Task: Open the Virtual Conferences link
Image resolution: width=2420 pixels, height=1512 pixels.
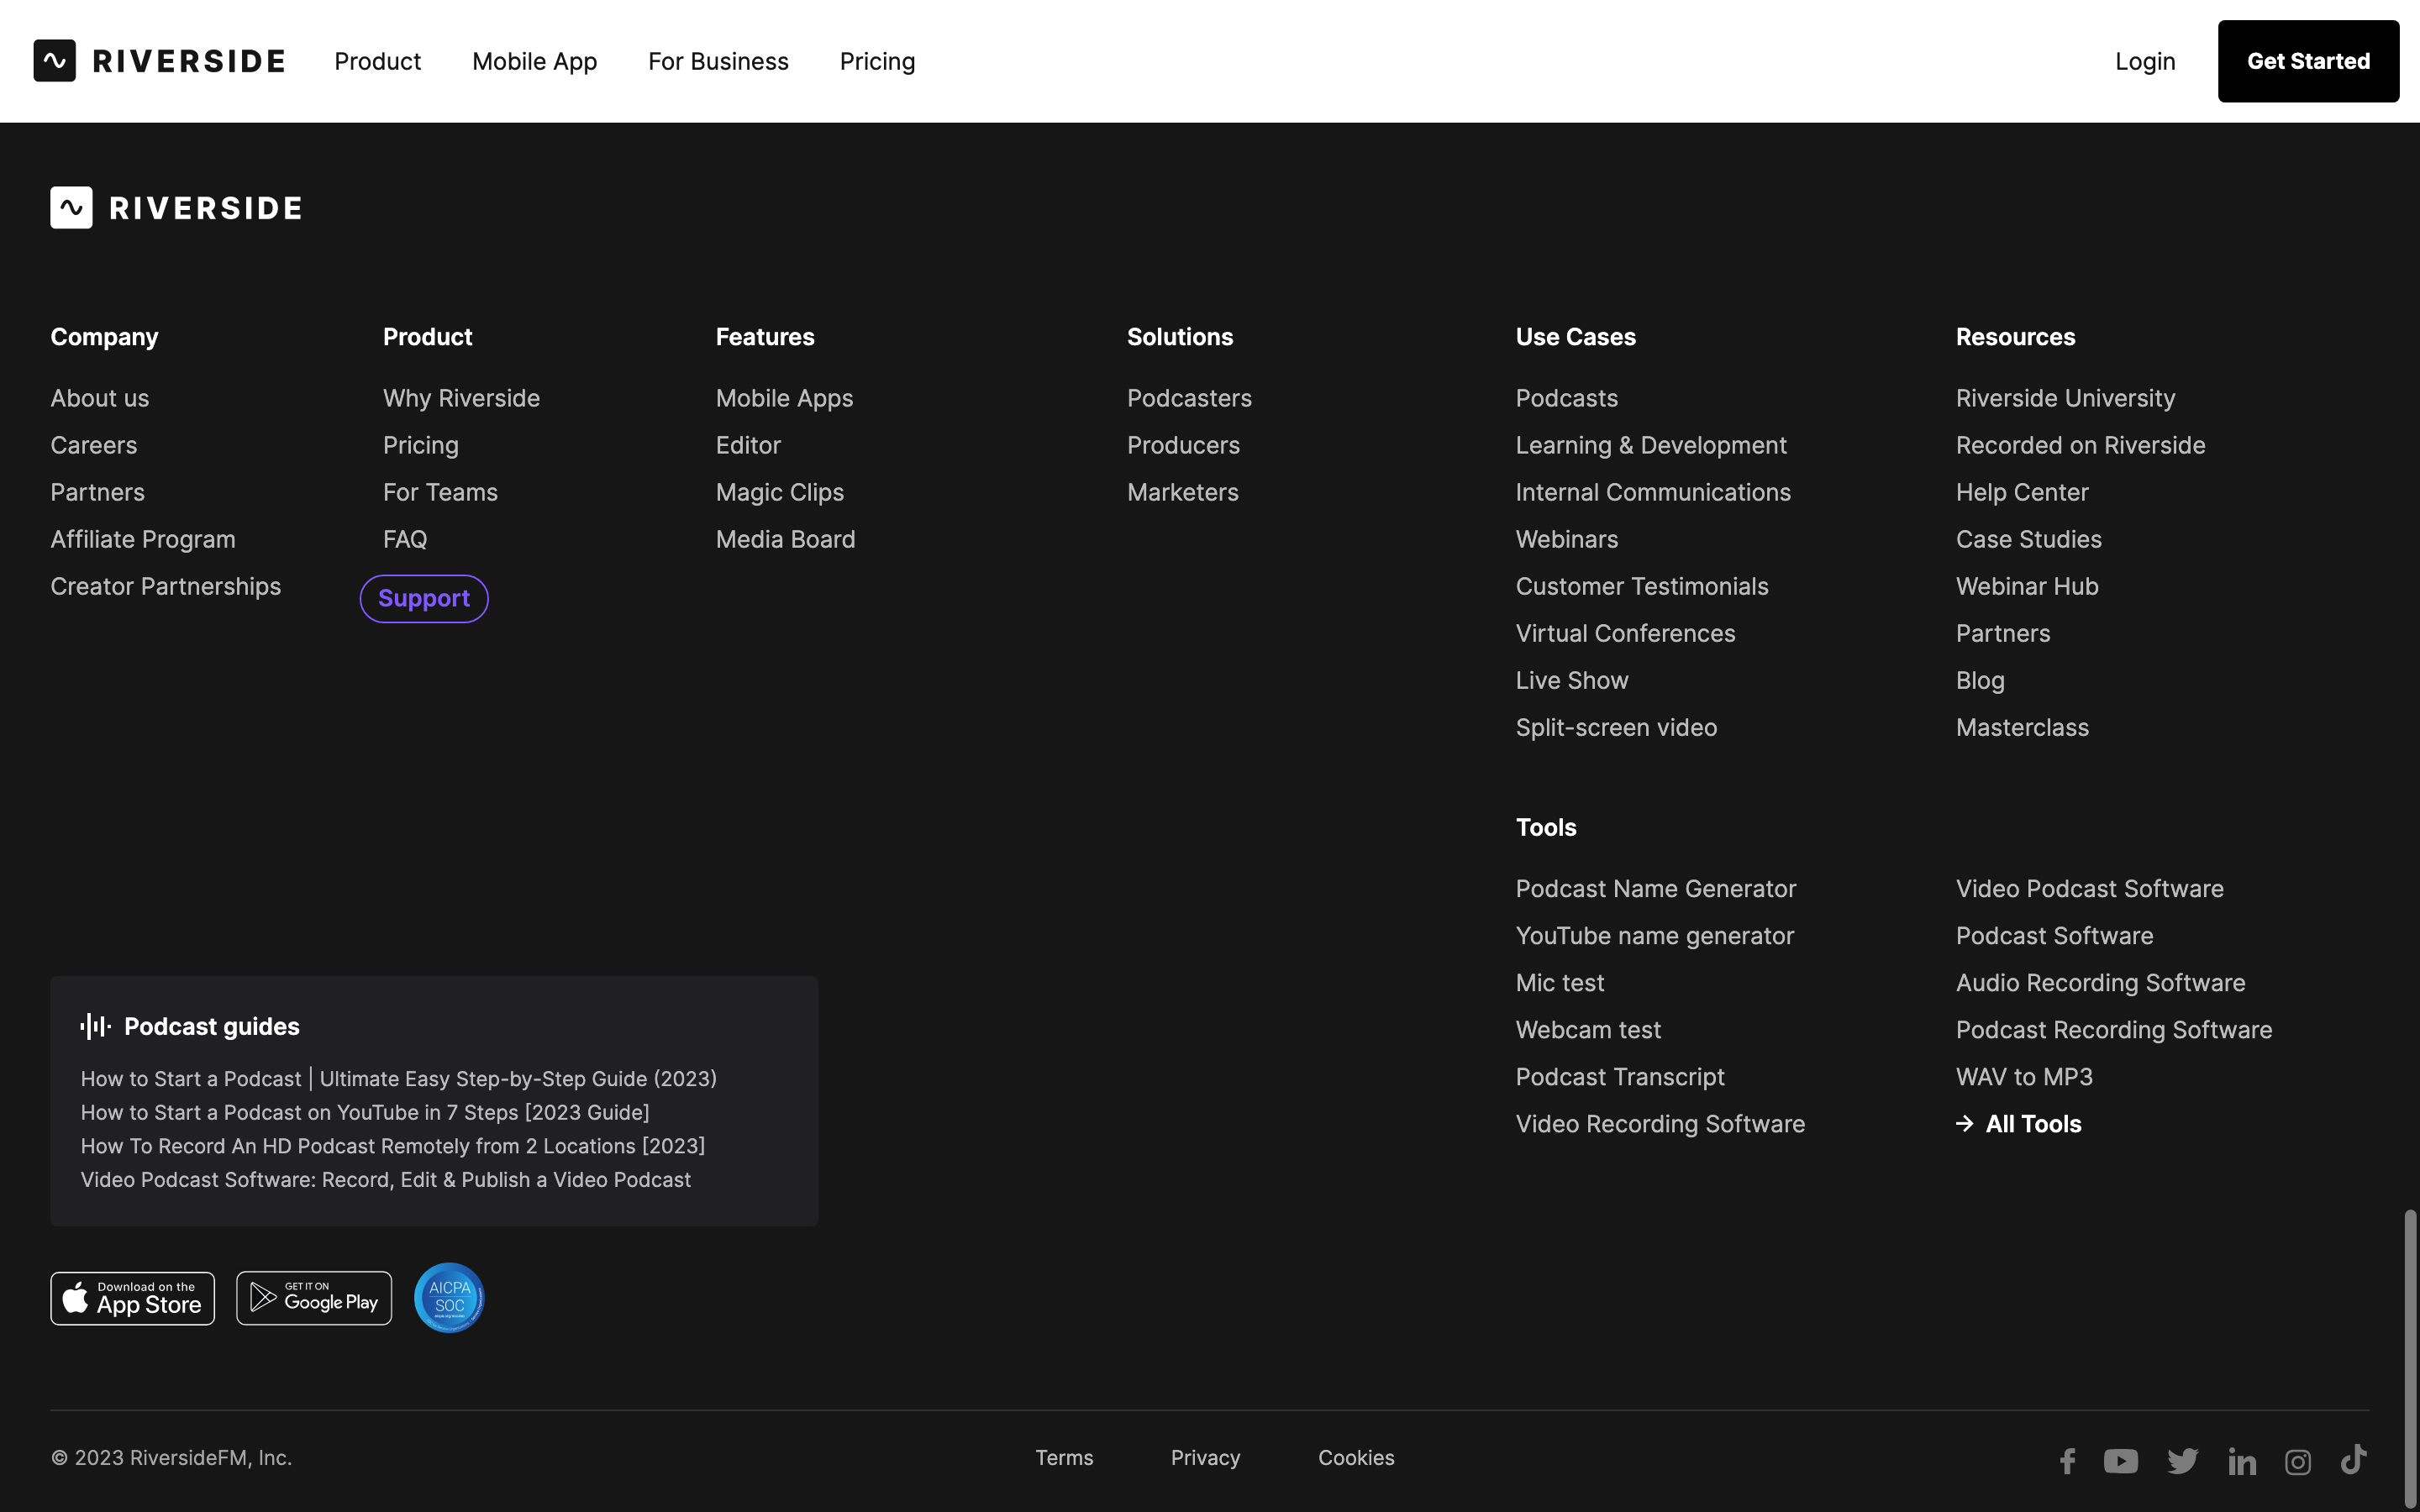Action: tap(1625, 633)
